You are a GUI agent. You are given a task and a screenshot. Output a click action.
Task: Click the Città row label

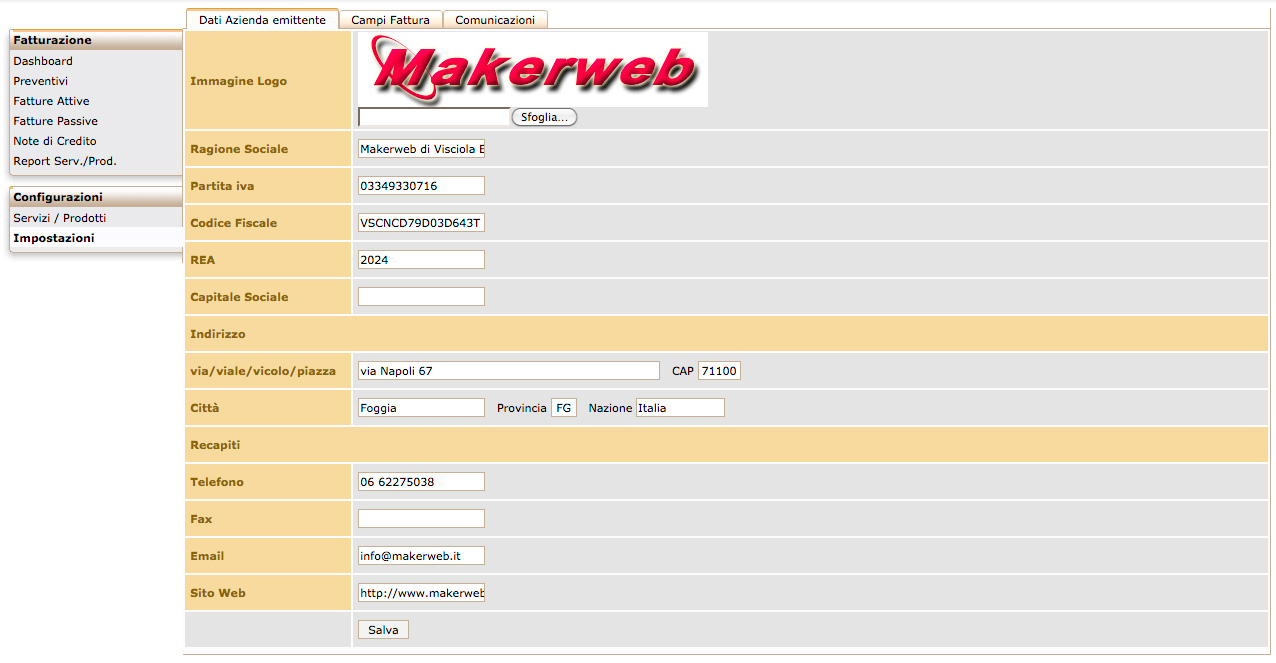coord(205,408)
